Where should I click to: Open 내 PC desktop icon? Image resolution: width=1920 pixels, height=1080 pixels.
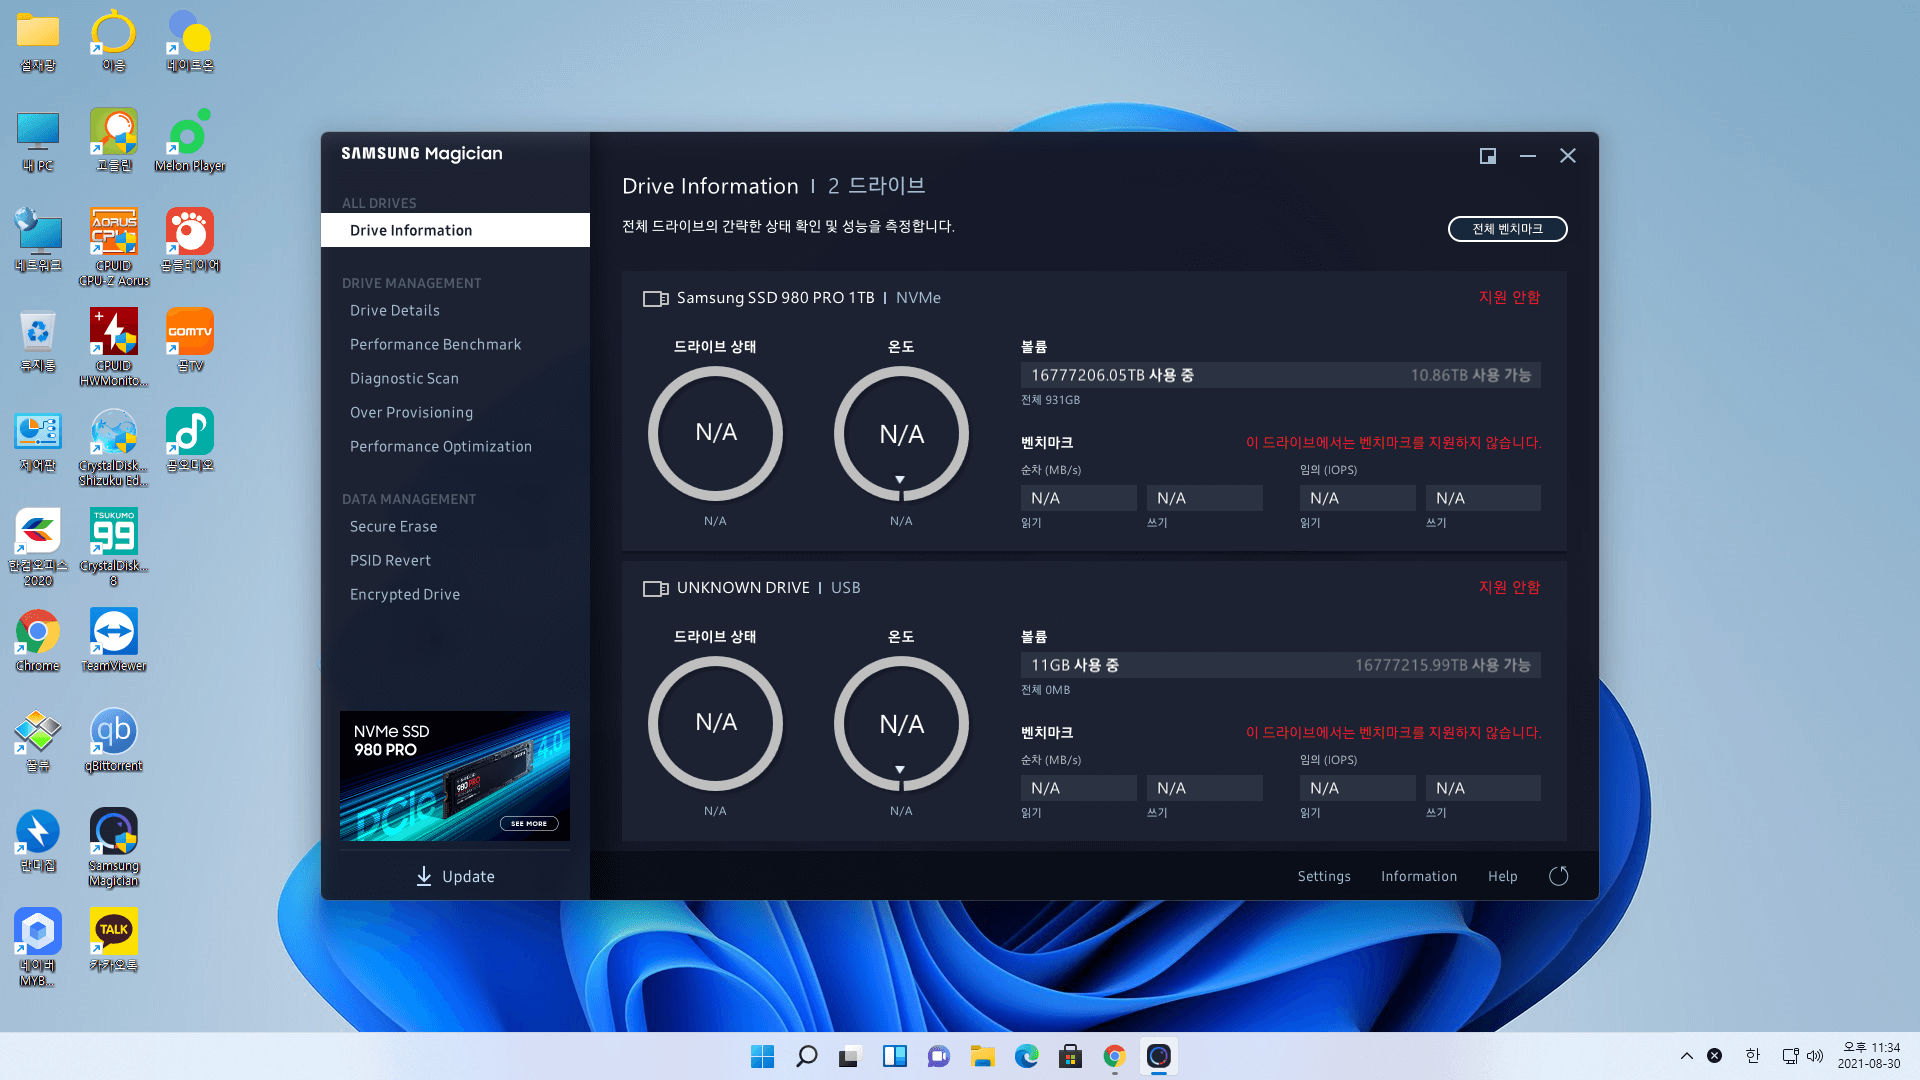pyautogui.click(x=38, y=140)
